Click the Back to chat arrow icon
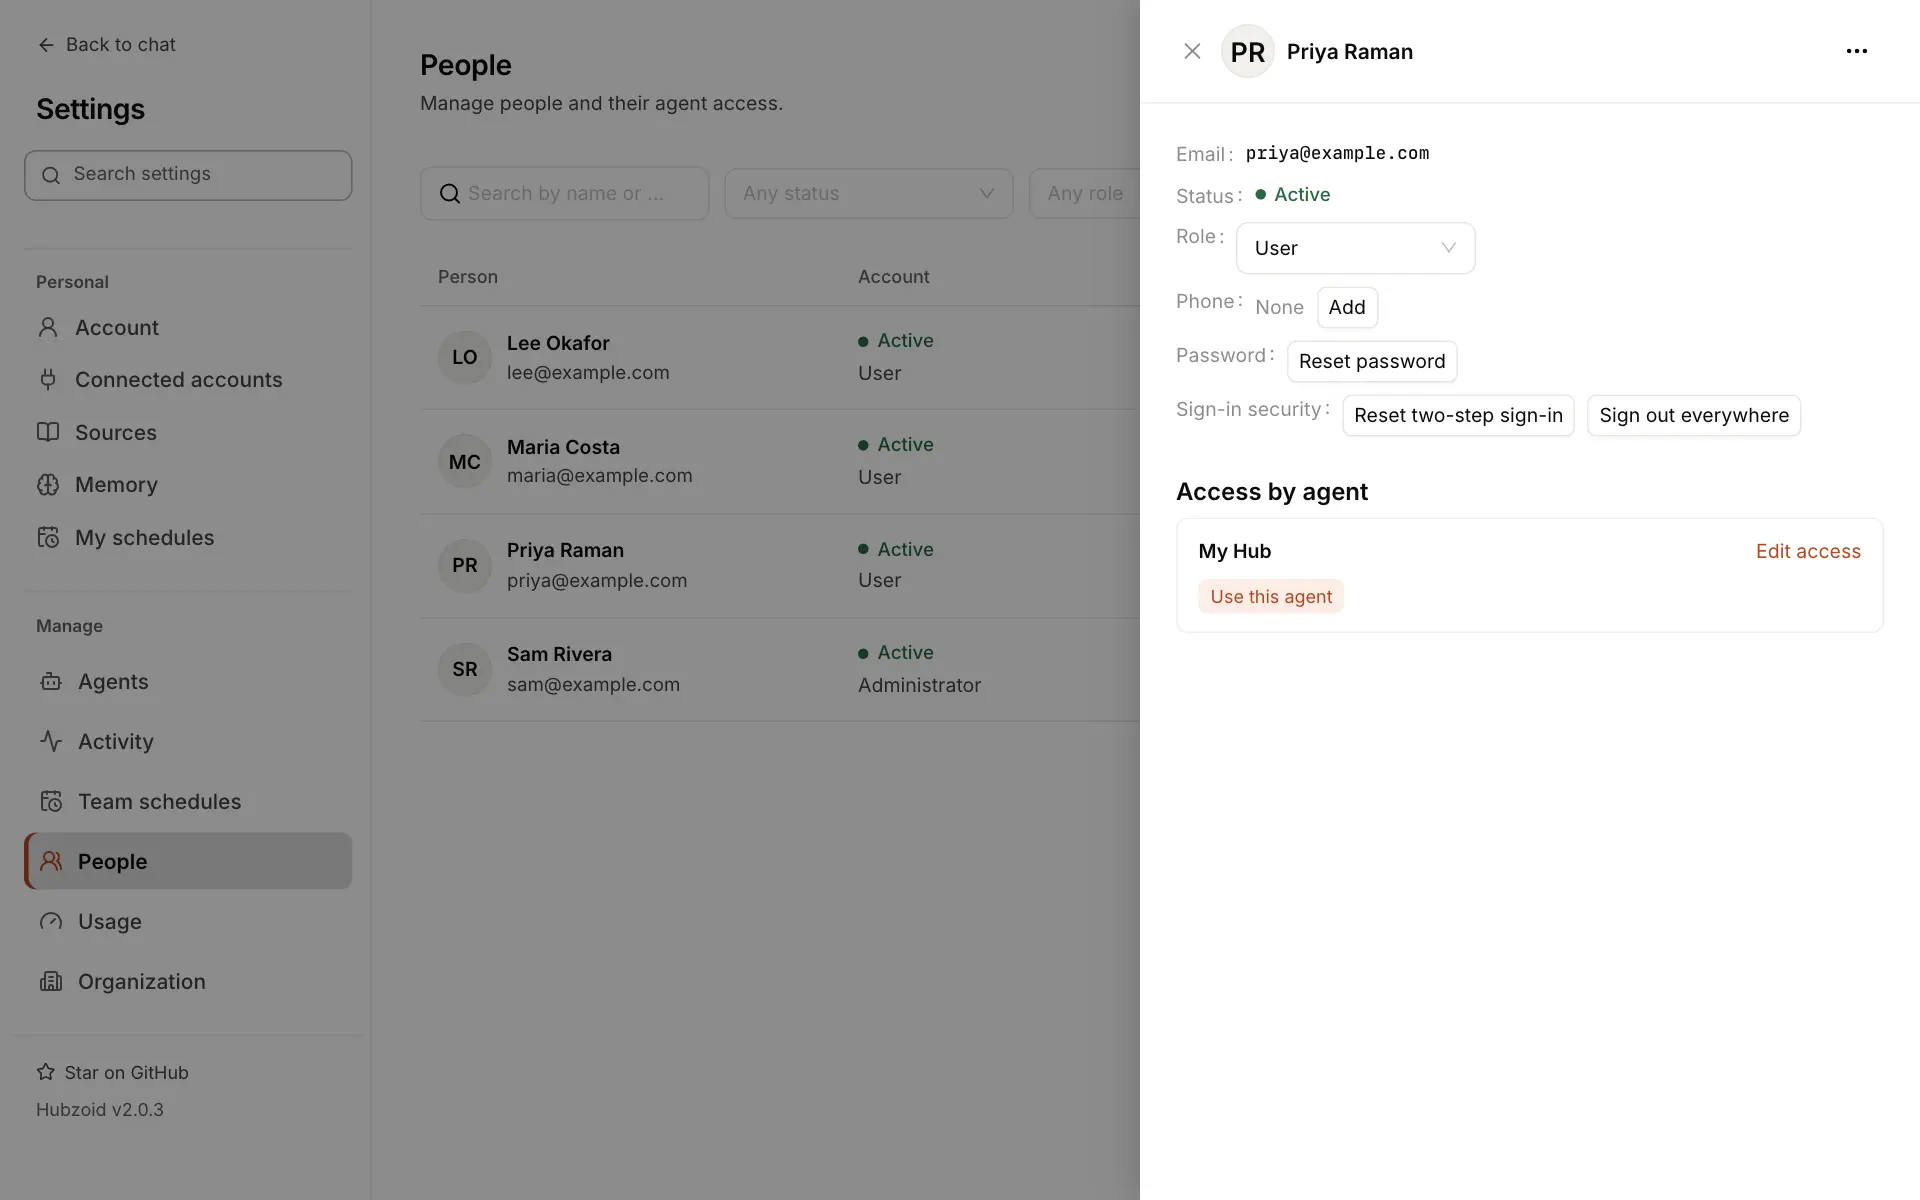 pyautogui.click(x=46, y=45)
